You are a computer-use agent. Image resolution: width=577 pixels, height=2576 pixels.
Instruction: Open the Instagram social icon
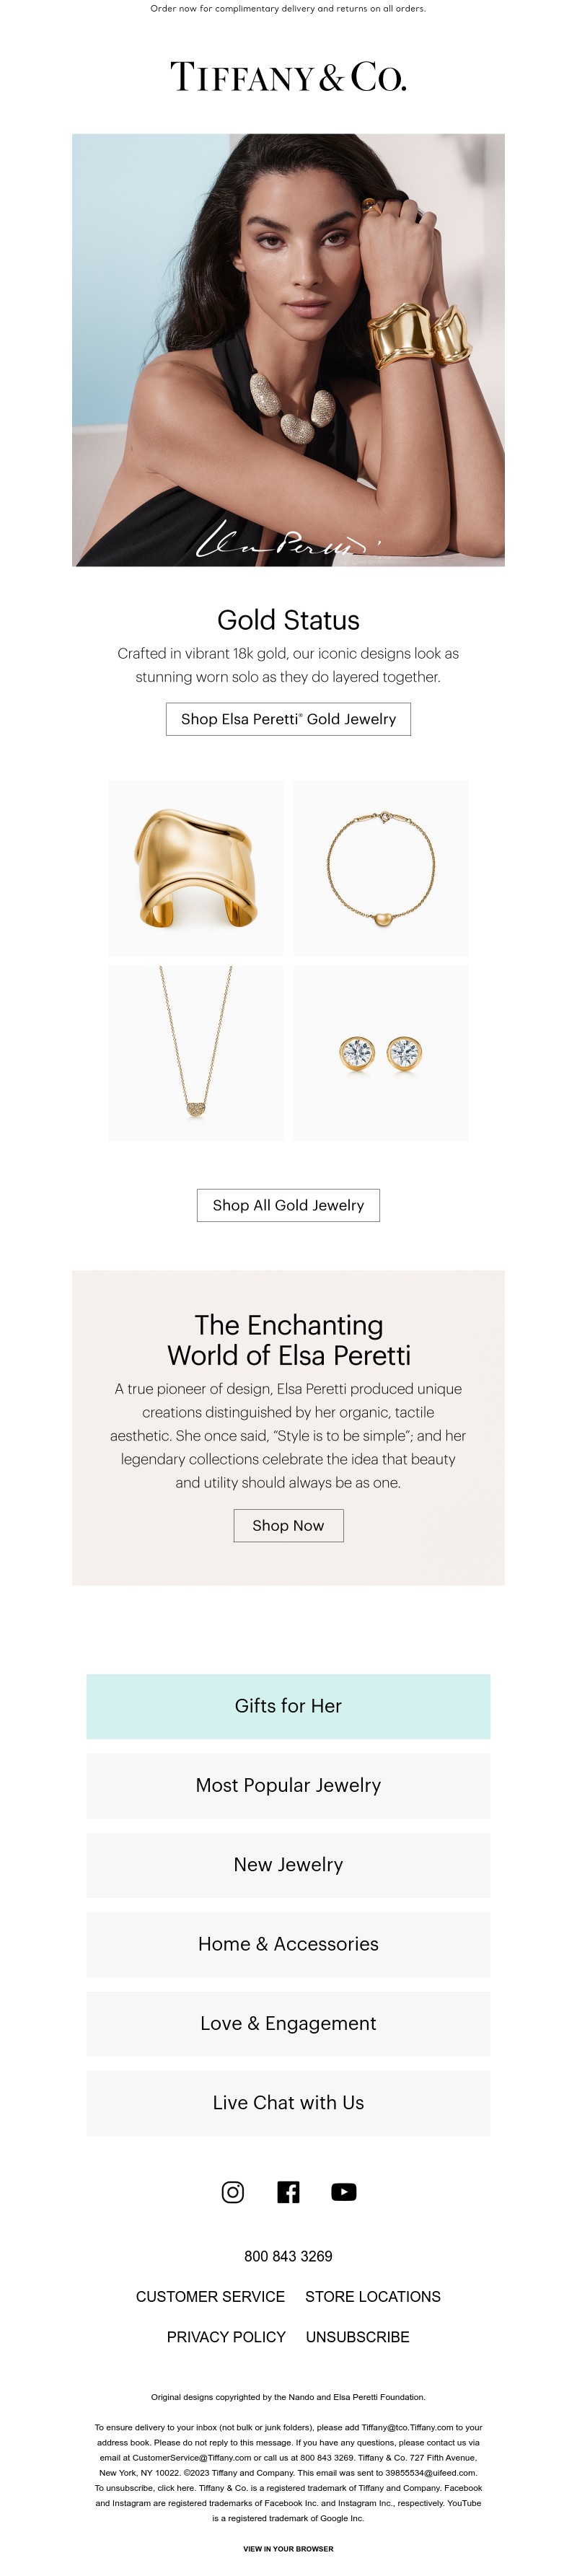[x=233, y=2192]
